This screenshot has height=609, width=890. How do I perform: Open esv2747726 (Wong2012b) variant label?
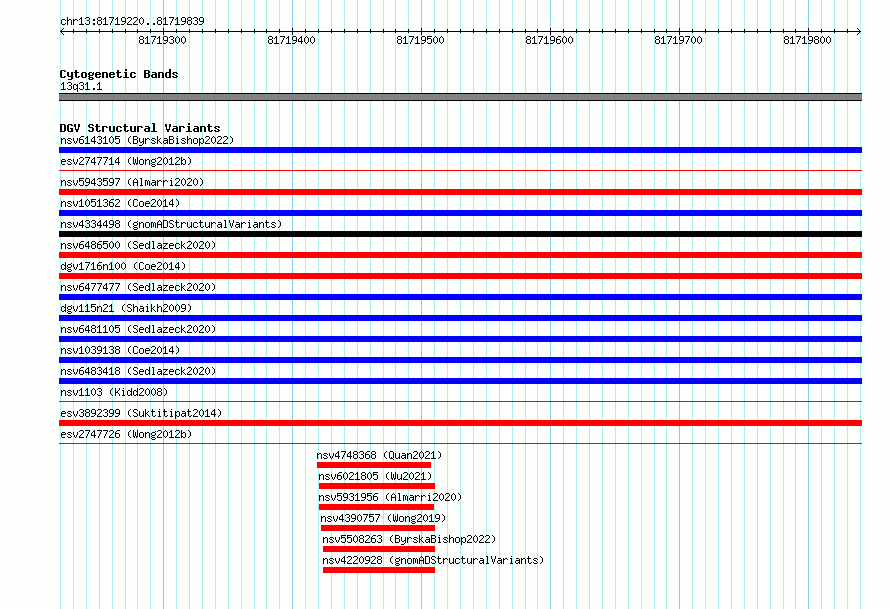click(126, 434)
